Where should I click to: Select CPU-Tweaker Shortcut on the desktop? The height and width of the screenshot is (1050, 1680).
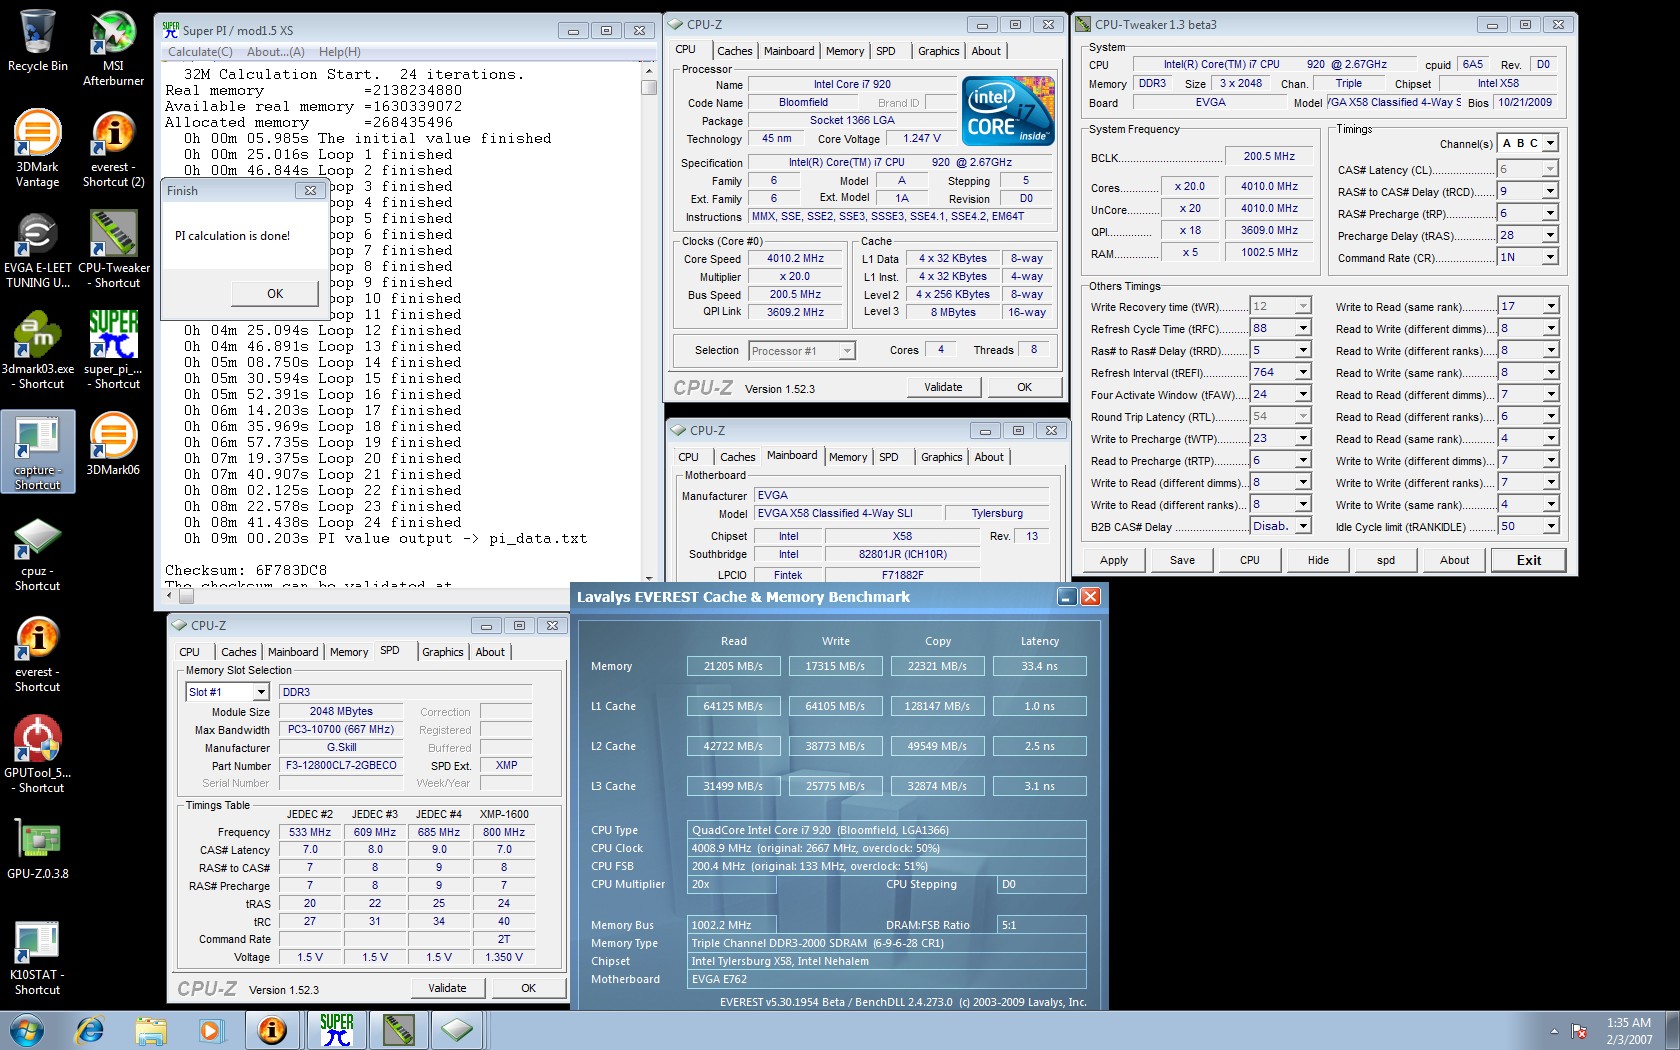coord(113,249)
